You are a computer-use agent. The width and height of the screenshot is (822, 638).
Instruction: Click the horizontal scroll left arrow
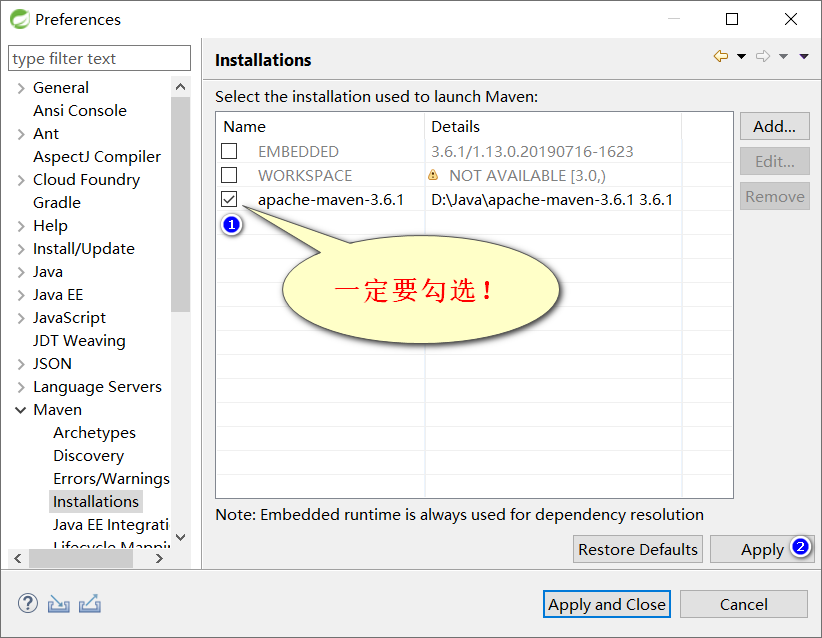coord(18,558)
